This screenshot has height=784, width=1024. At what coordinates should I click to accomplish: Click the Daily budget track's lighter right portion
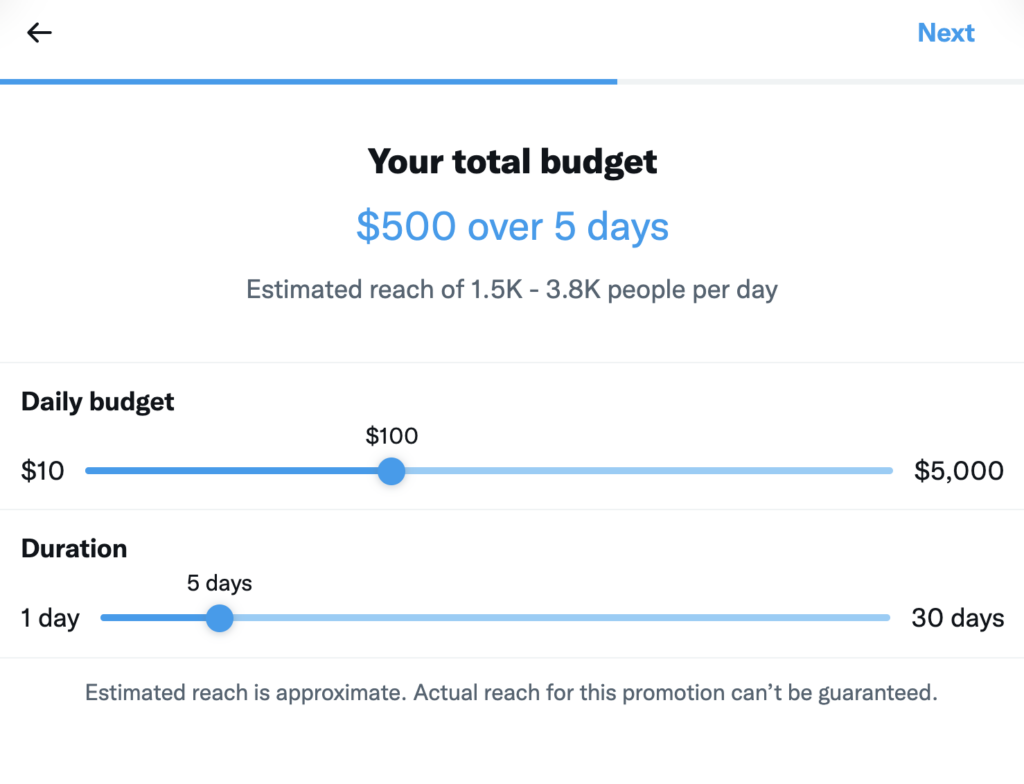[650, 471]
